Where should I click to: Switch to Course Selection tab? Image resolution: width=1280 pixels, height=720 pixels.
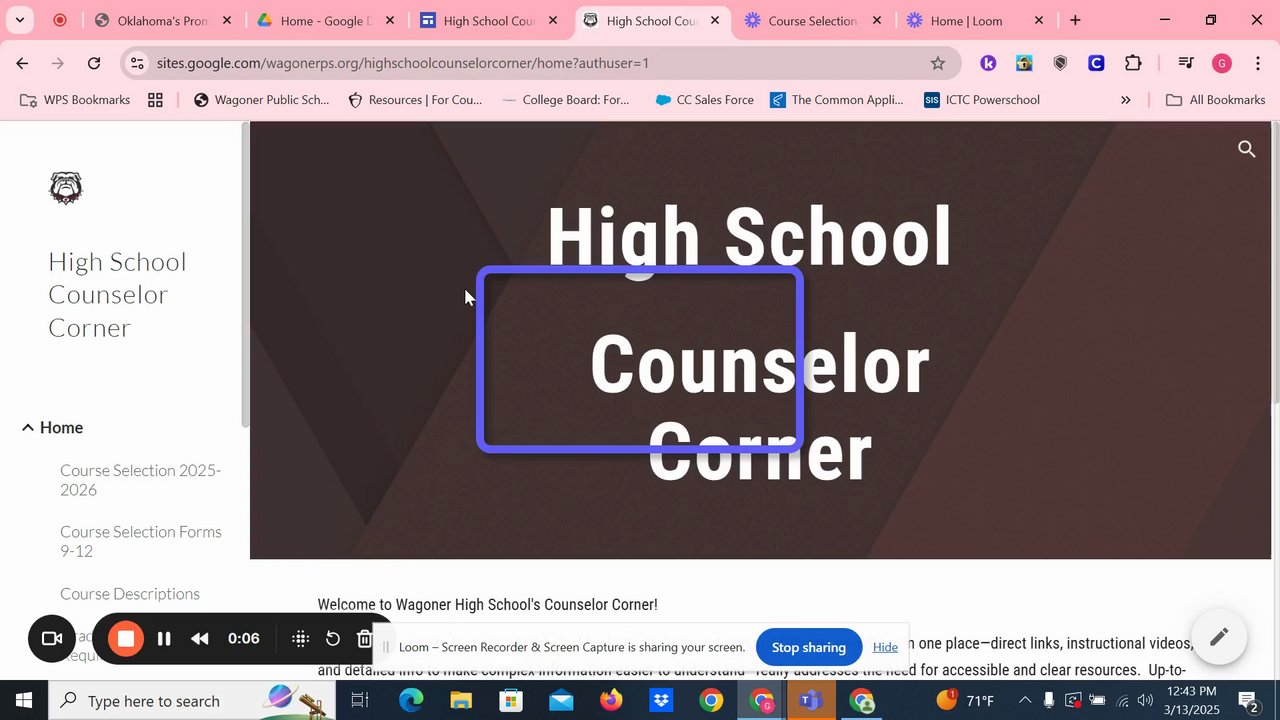point(812,20)
